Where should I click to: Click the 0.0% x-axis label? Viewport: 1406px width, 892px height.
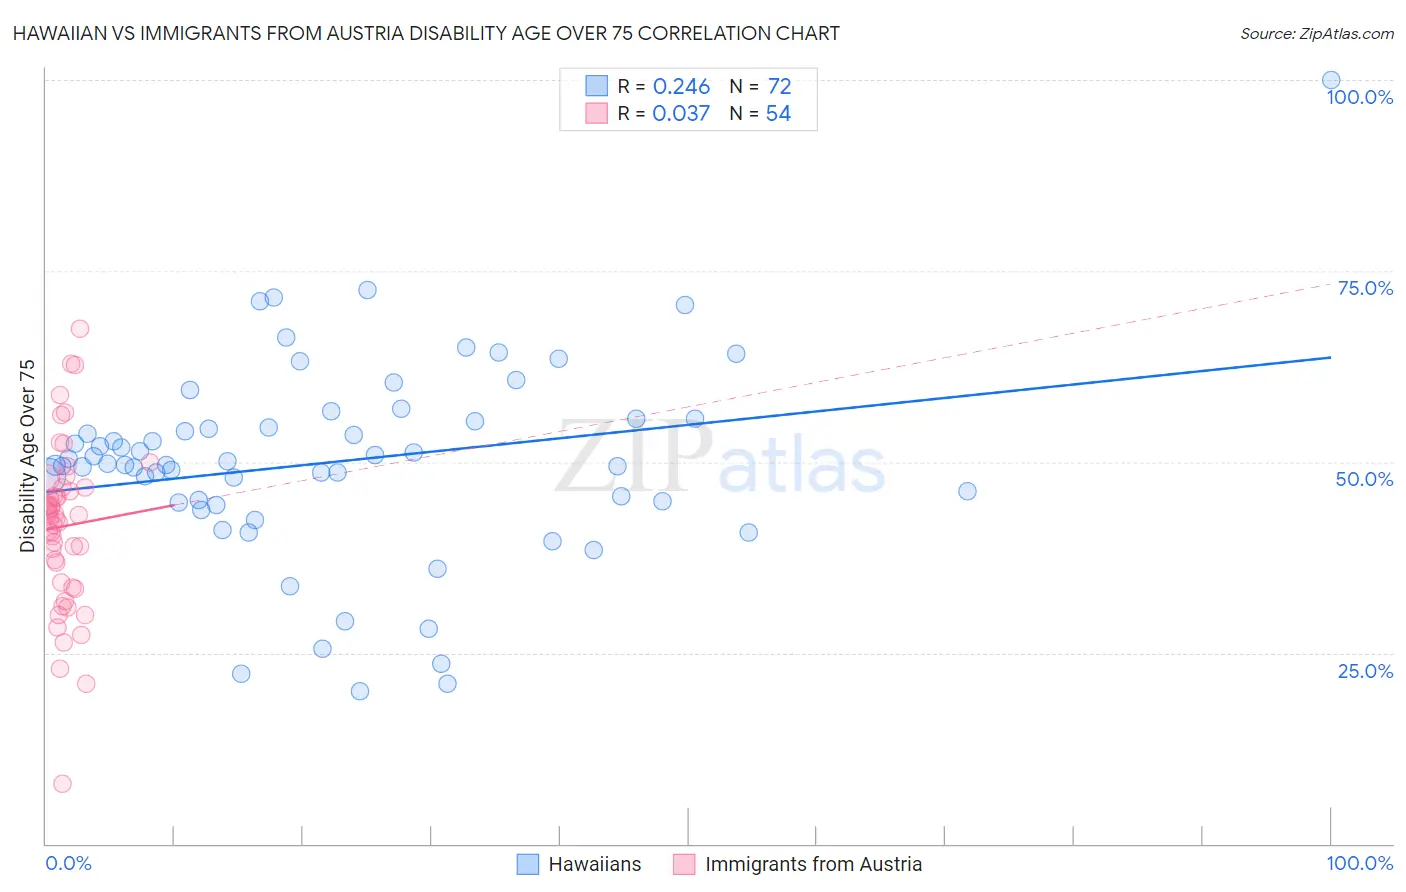(69, 863)
